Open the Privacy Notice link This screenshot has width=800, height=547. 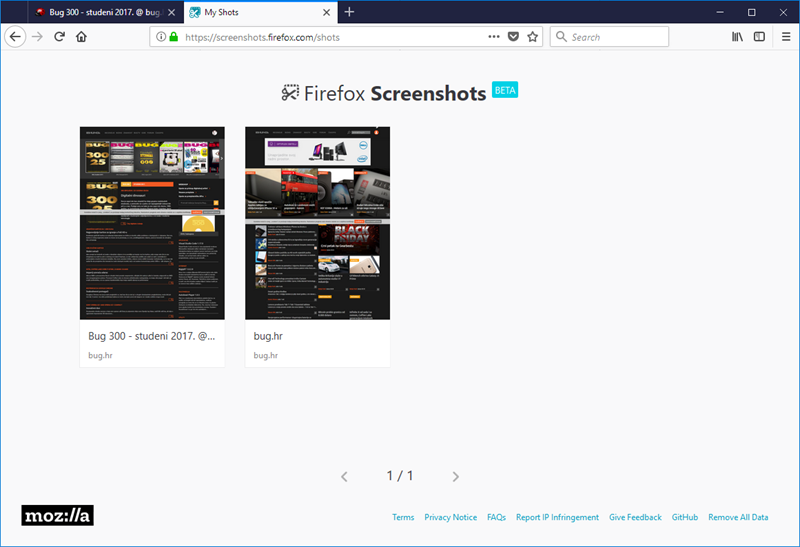(x=450, y=517)
